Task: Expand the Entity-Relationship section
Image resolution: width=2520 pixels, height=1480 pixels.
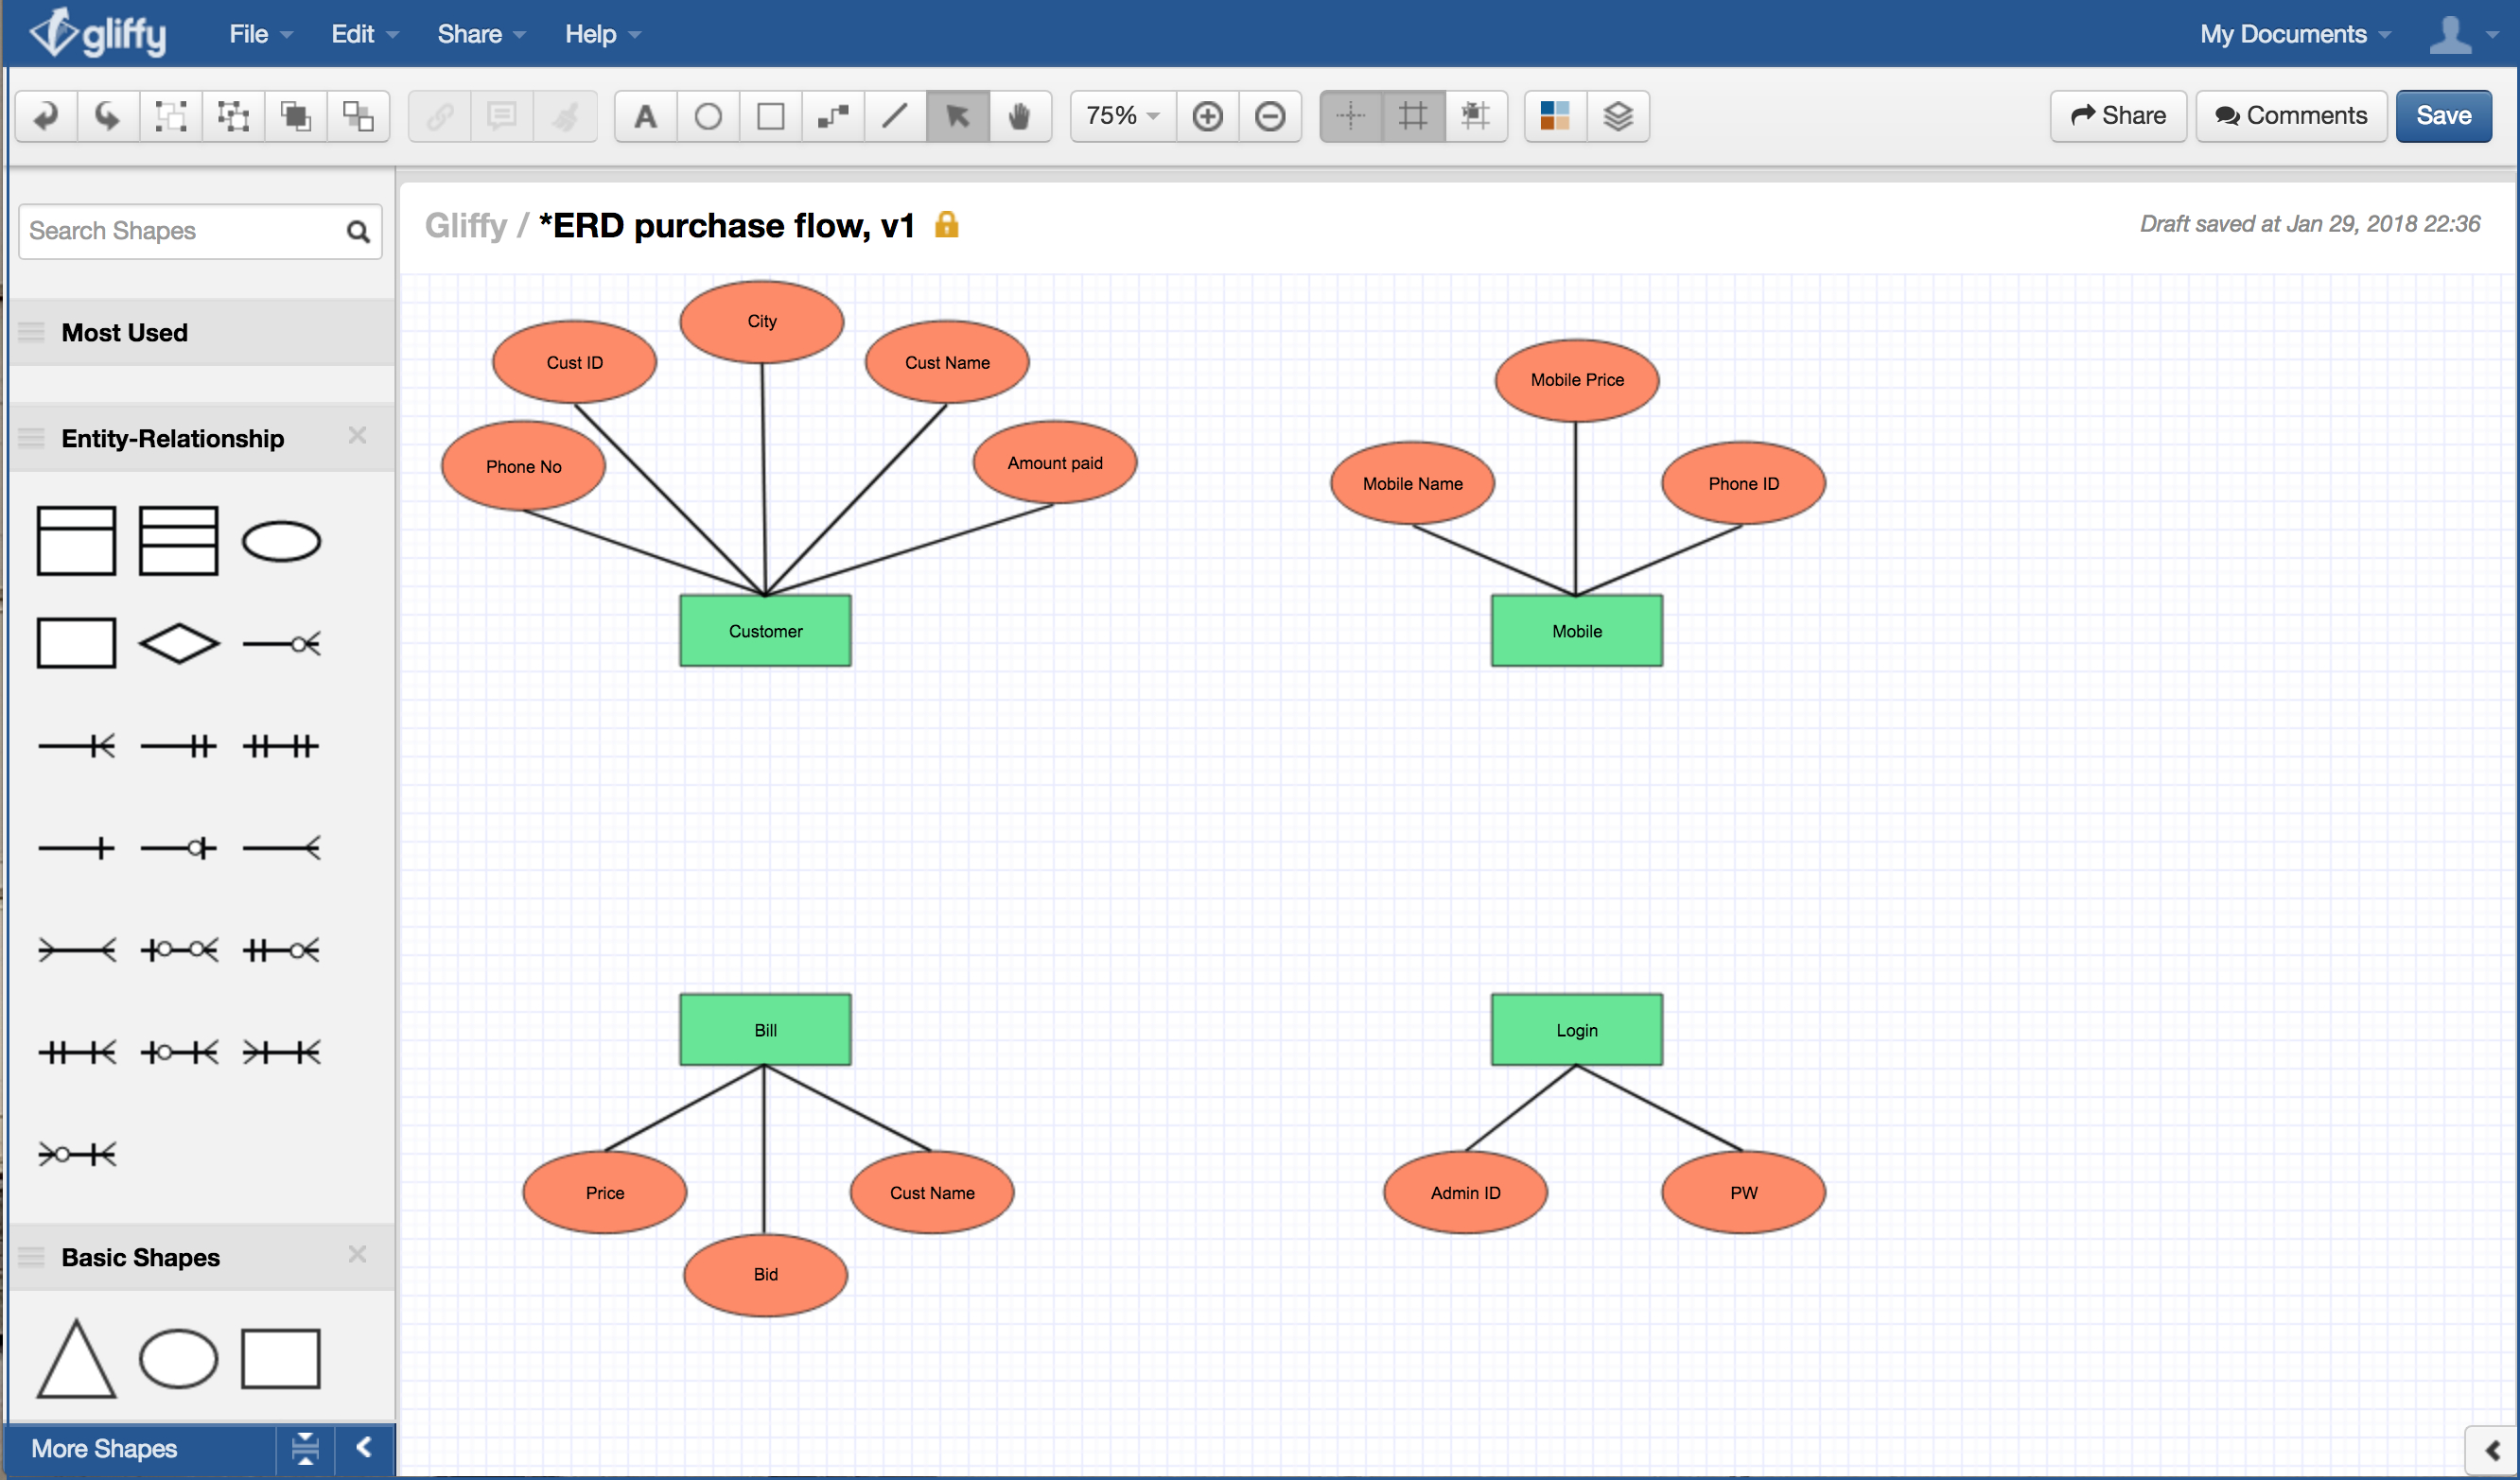Action: (173, 437)
